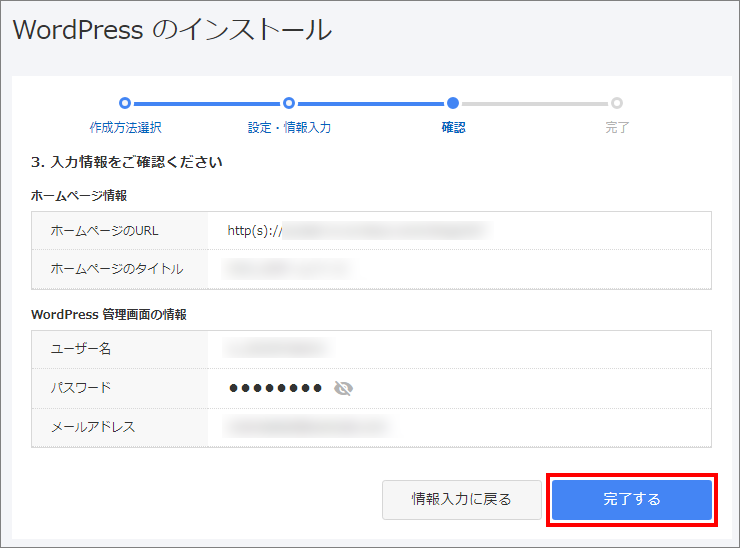The width and height of the screenshot is (740, 548).
Task: Select the 作成方法選択 step label
Action: click(x=125, y=128)
